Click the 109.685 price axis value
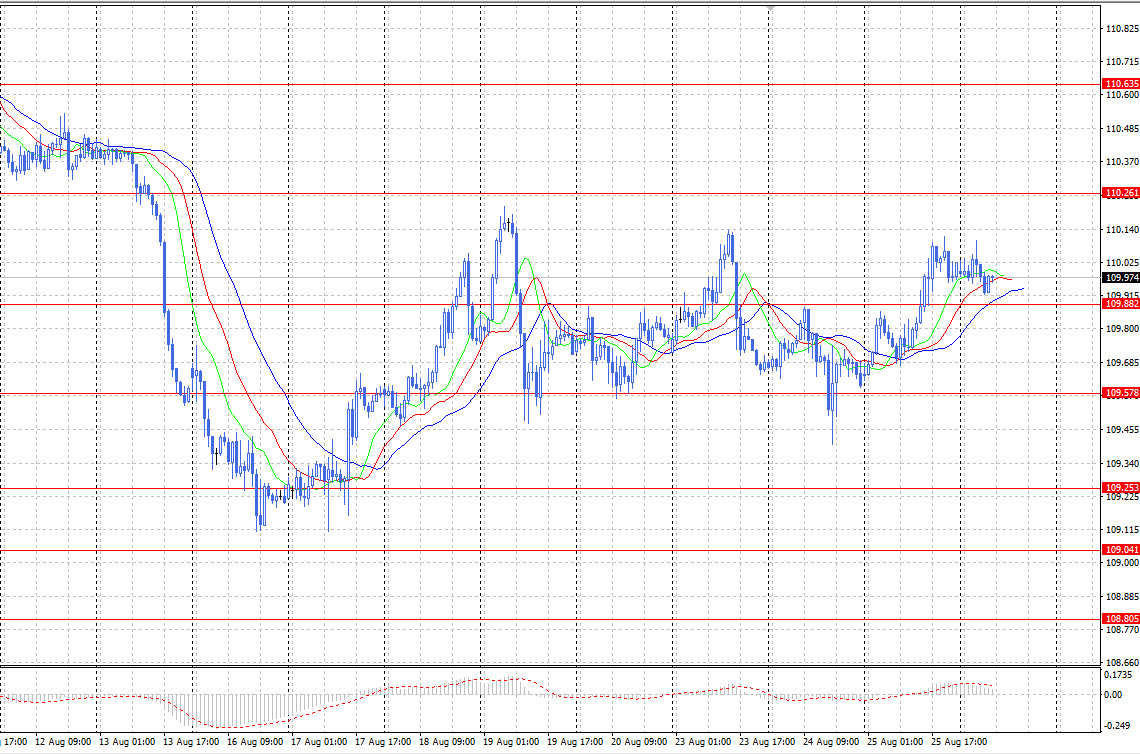Screen dimensions: 1140x754 (x=1122, y=363)
